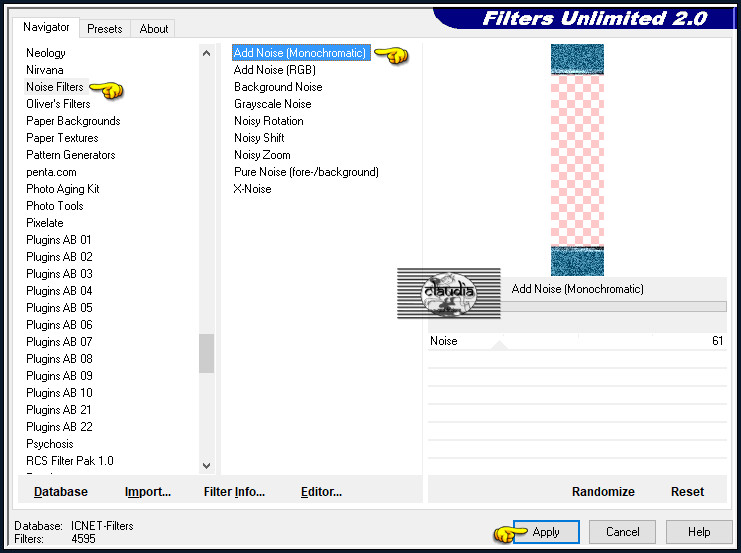Cancel the Filters Unlimited dialog
This screenshot has height=553, width=741.
pyautogui.click(x=622, y=532)
